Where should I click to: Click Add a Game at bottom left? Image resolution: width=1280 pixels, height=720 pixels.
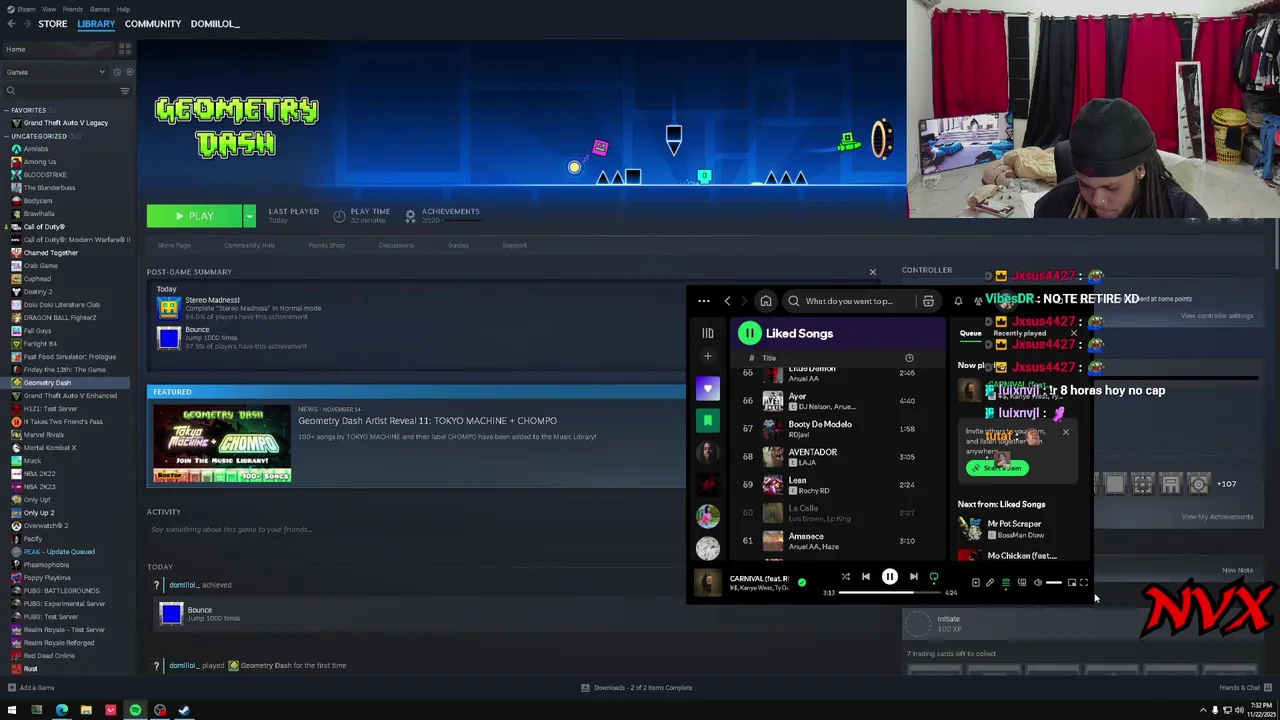30,688
